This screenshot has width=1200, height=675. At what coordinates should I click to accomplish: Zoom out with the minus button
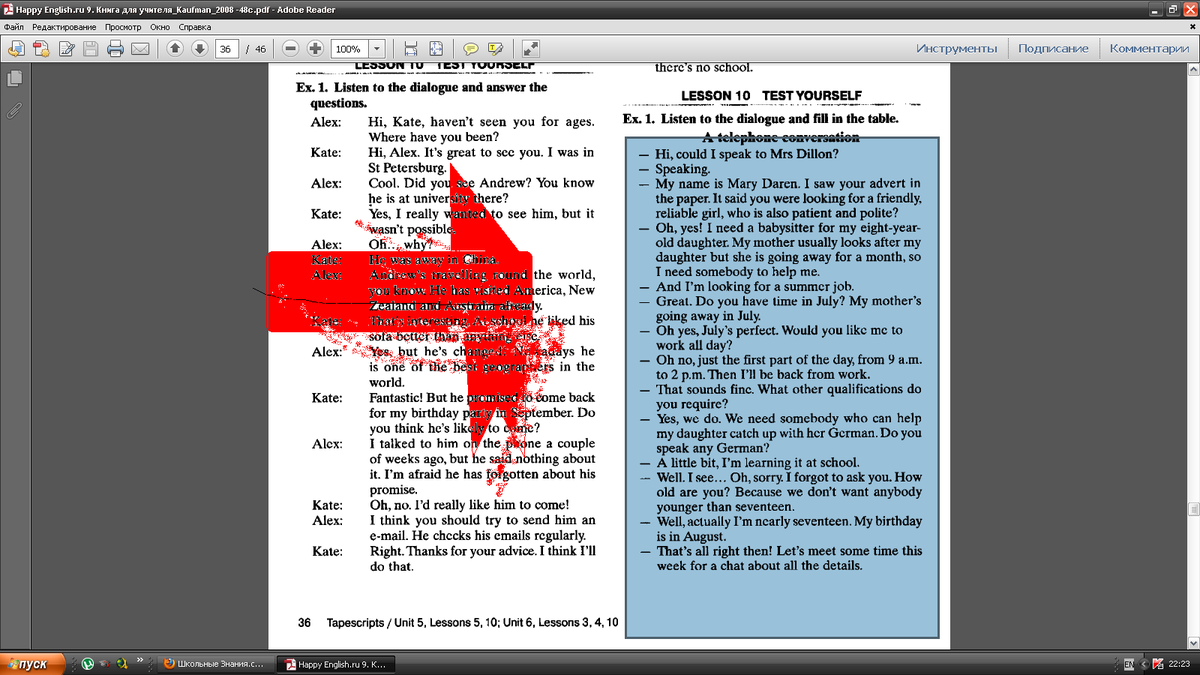tap(290, 49)
